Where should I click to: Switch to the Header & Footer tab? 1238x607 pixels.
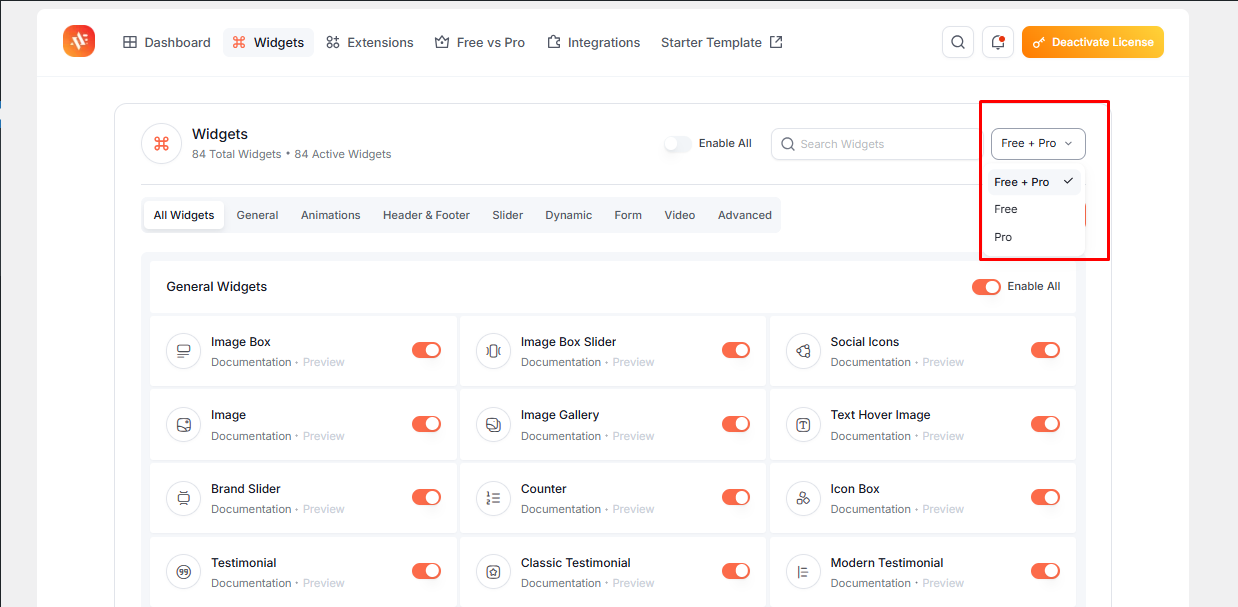point(426,215)
